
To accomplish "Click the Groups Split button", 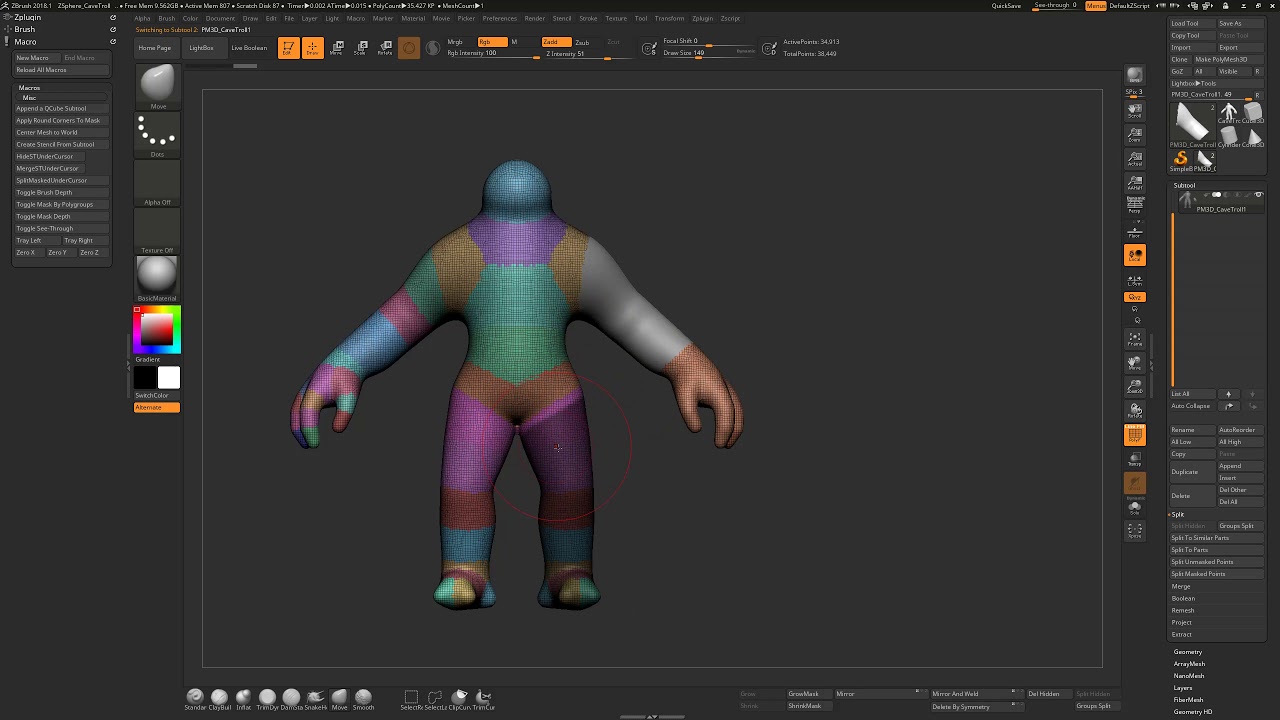I will [x=1241, y=526].
